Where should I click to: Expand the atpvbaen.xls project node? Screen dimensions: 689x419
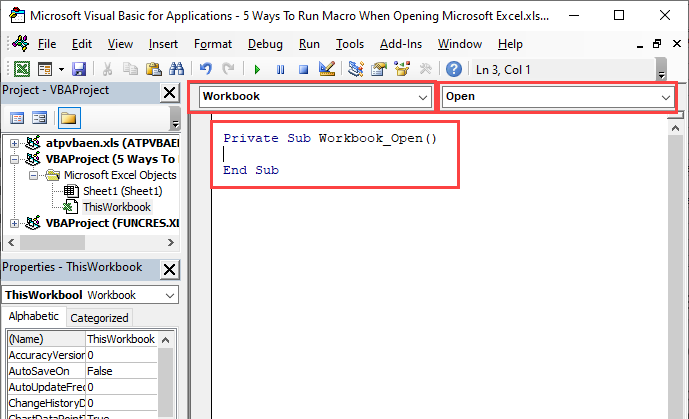14,143
